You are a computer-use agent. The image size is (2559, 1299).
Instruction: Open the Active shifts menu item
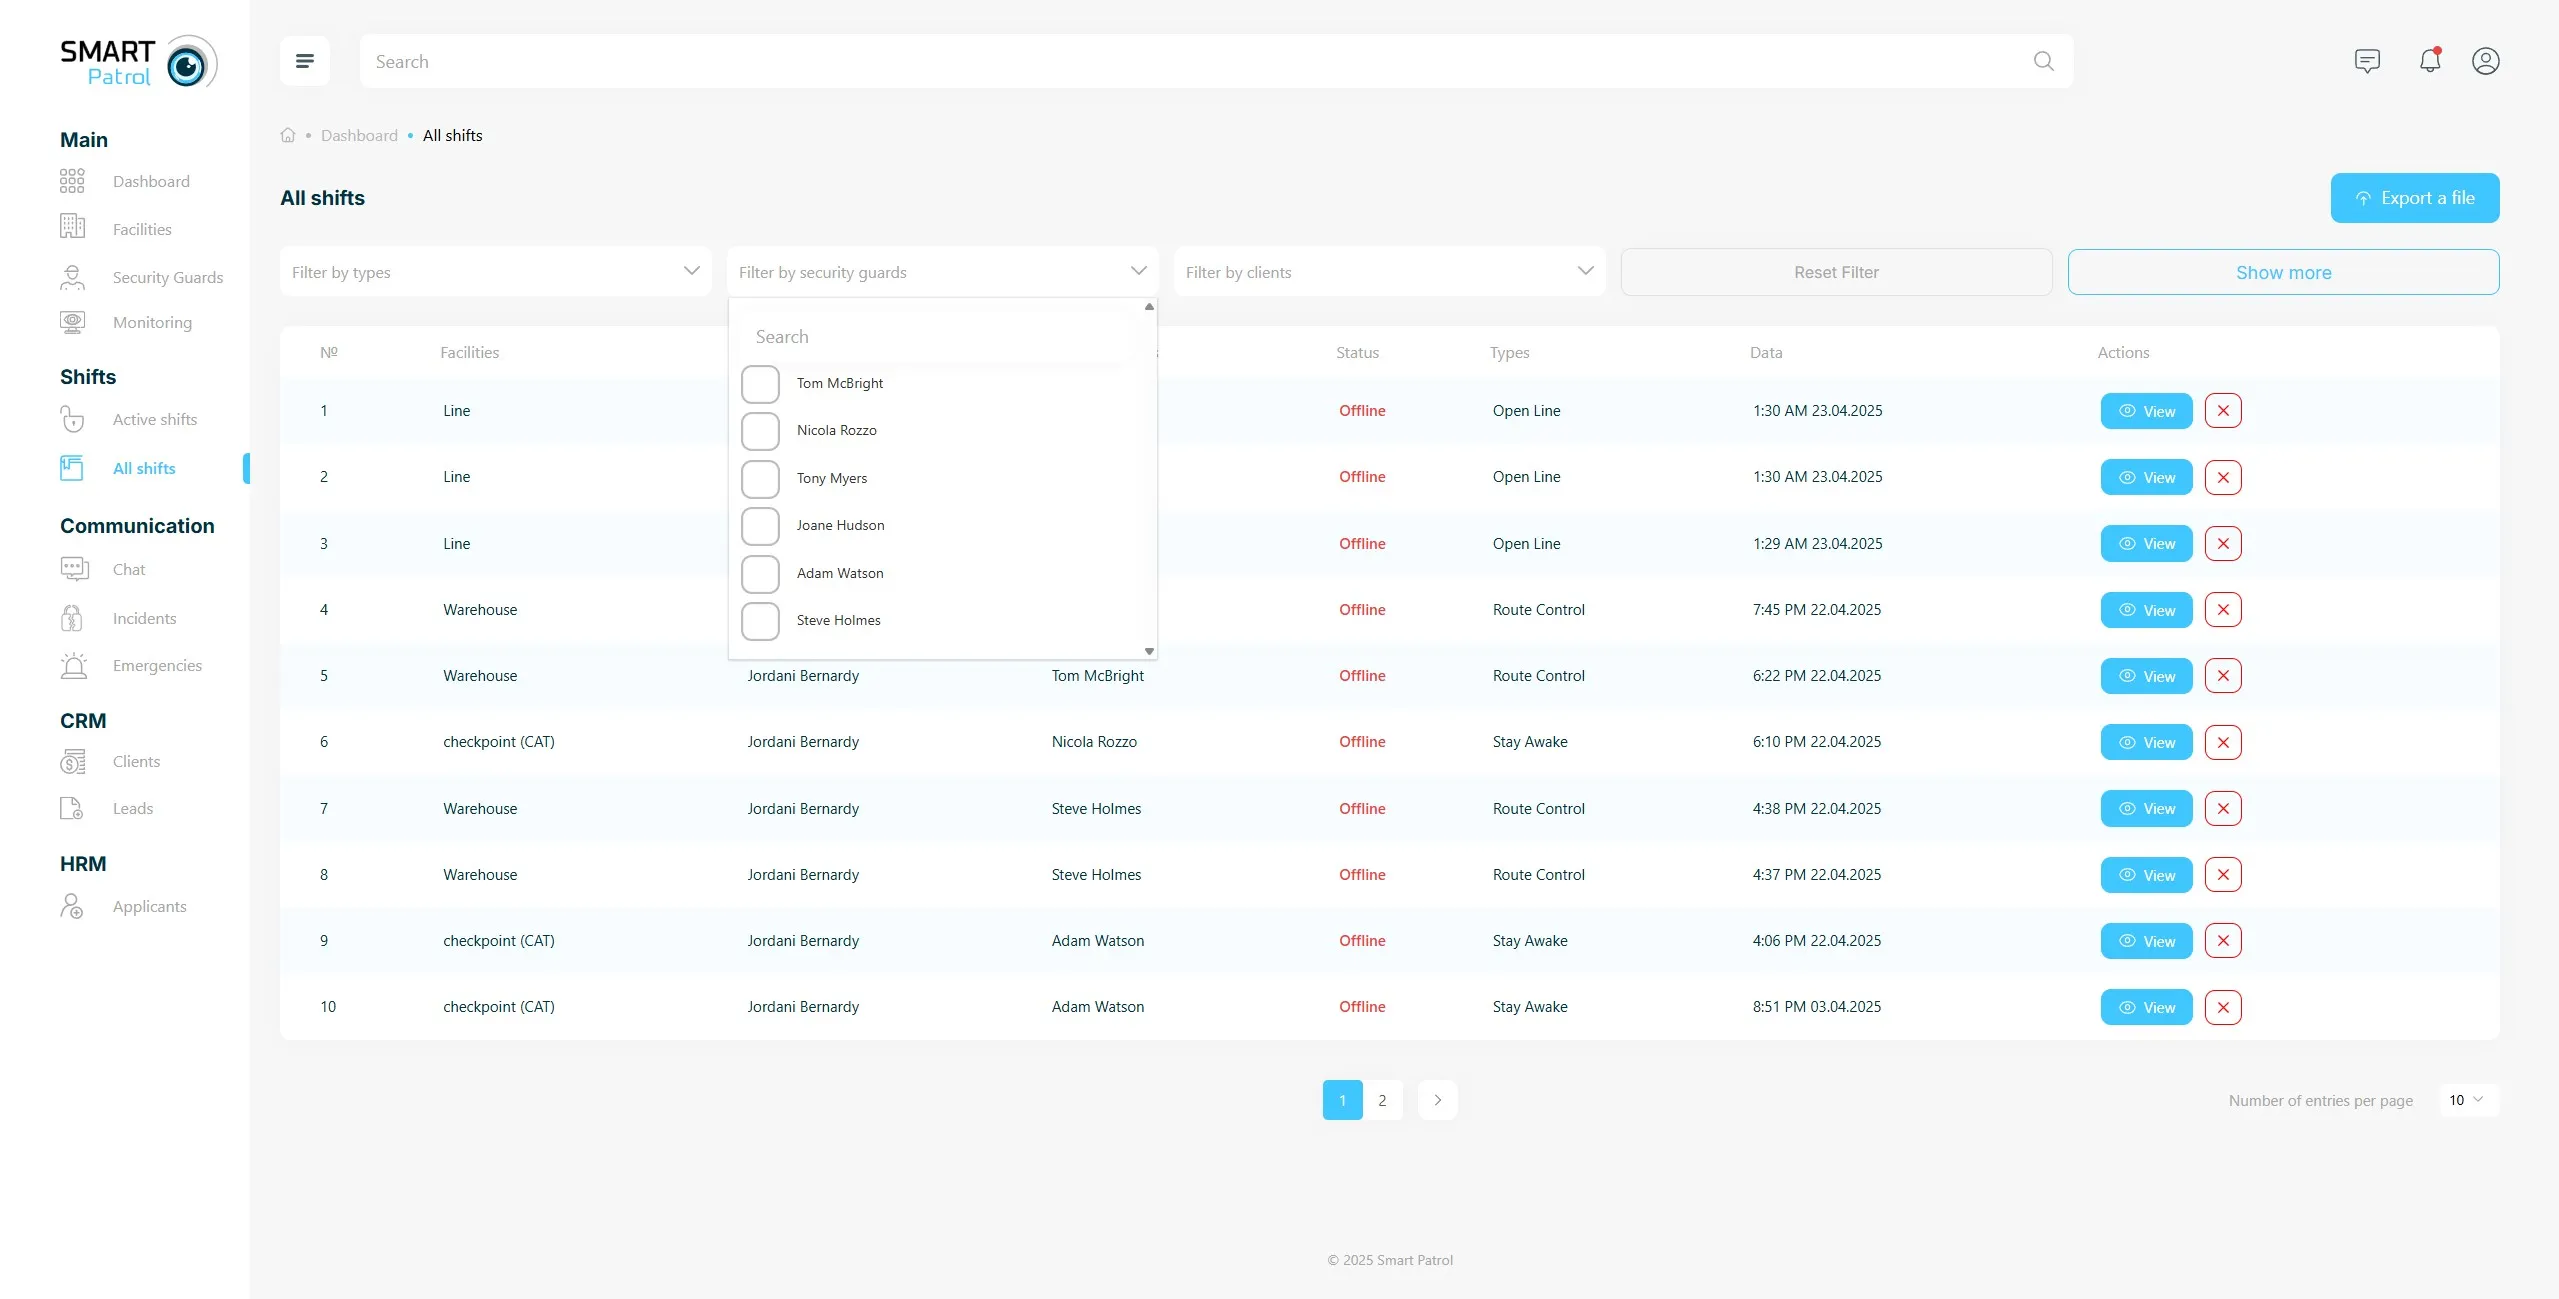point(155,419)
